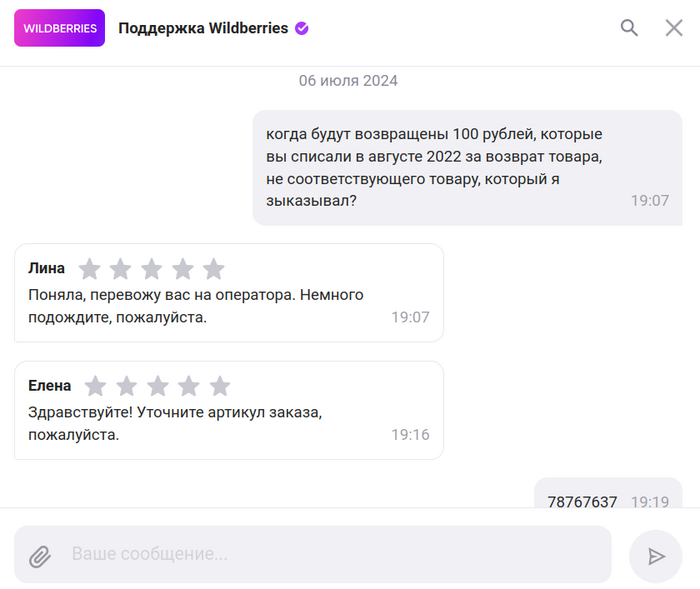Click the Wildberries logo badge
The image size is (700, 589).
pos(59,28)
